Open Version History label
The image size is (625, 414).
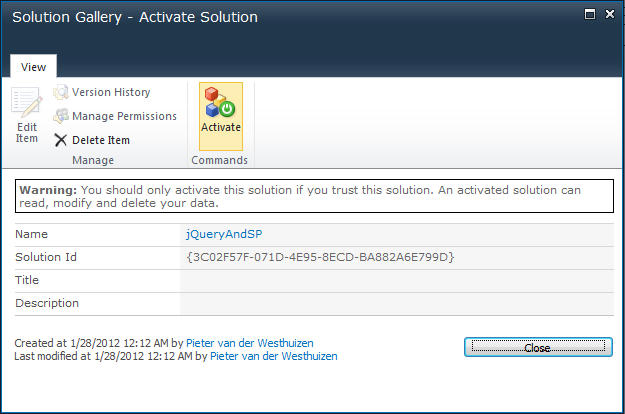point(111,92)
